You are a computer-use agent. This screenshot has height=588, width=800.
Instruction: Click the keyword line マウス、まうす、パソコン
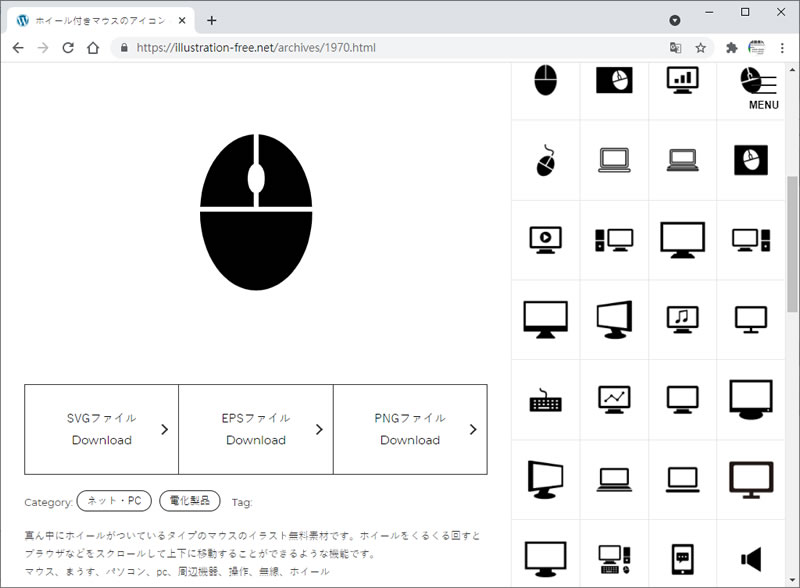point(177,572)
